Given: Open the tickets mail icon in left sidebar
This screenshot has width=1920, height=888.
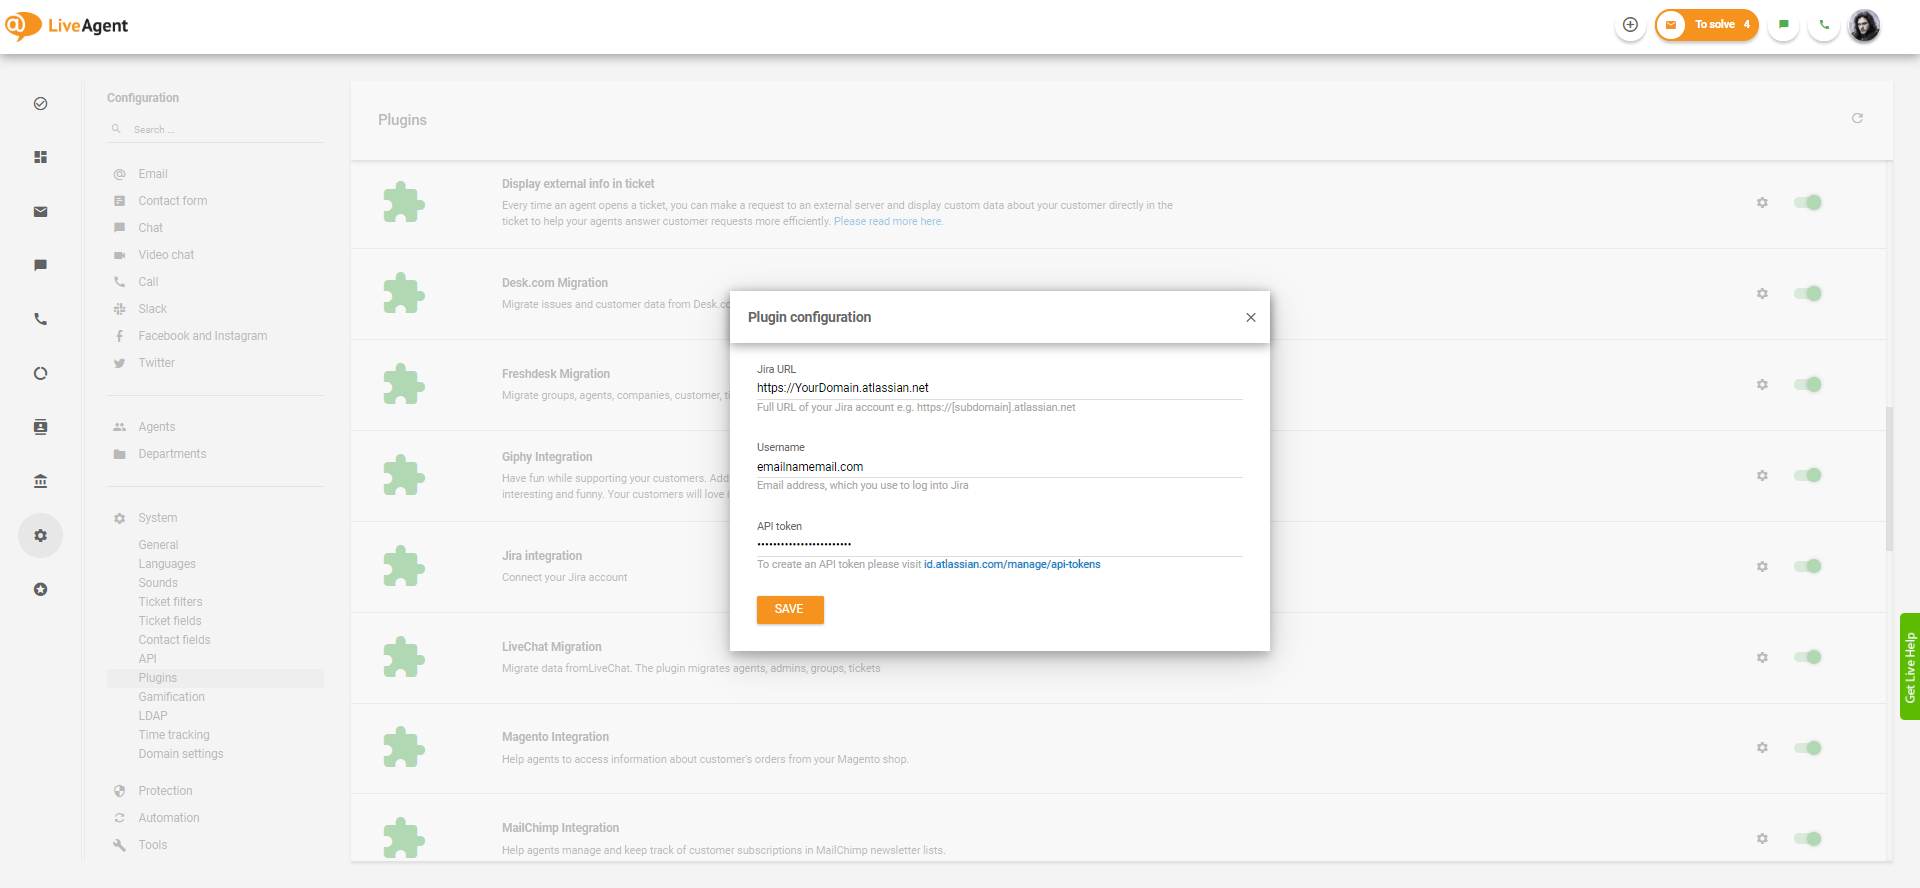Looking at the screenshot, I should pyautogui.click(x=40, y=212).
